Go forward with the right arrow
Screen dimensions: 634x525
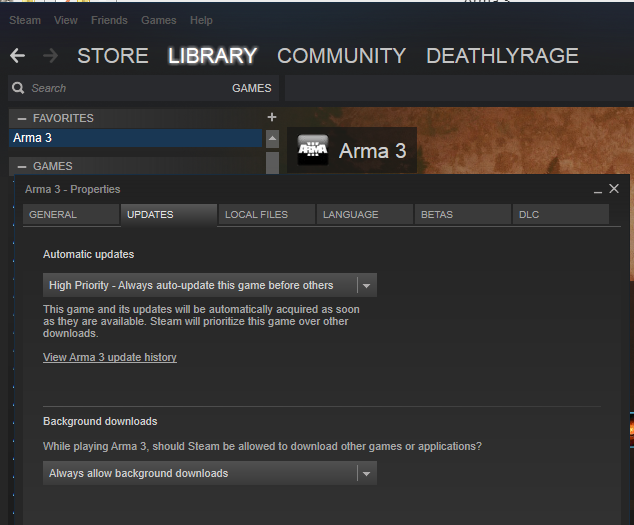click(x=50, y=55)
